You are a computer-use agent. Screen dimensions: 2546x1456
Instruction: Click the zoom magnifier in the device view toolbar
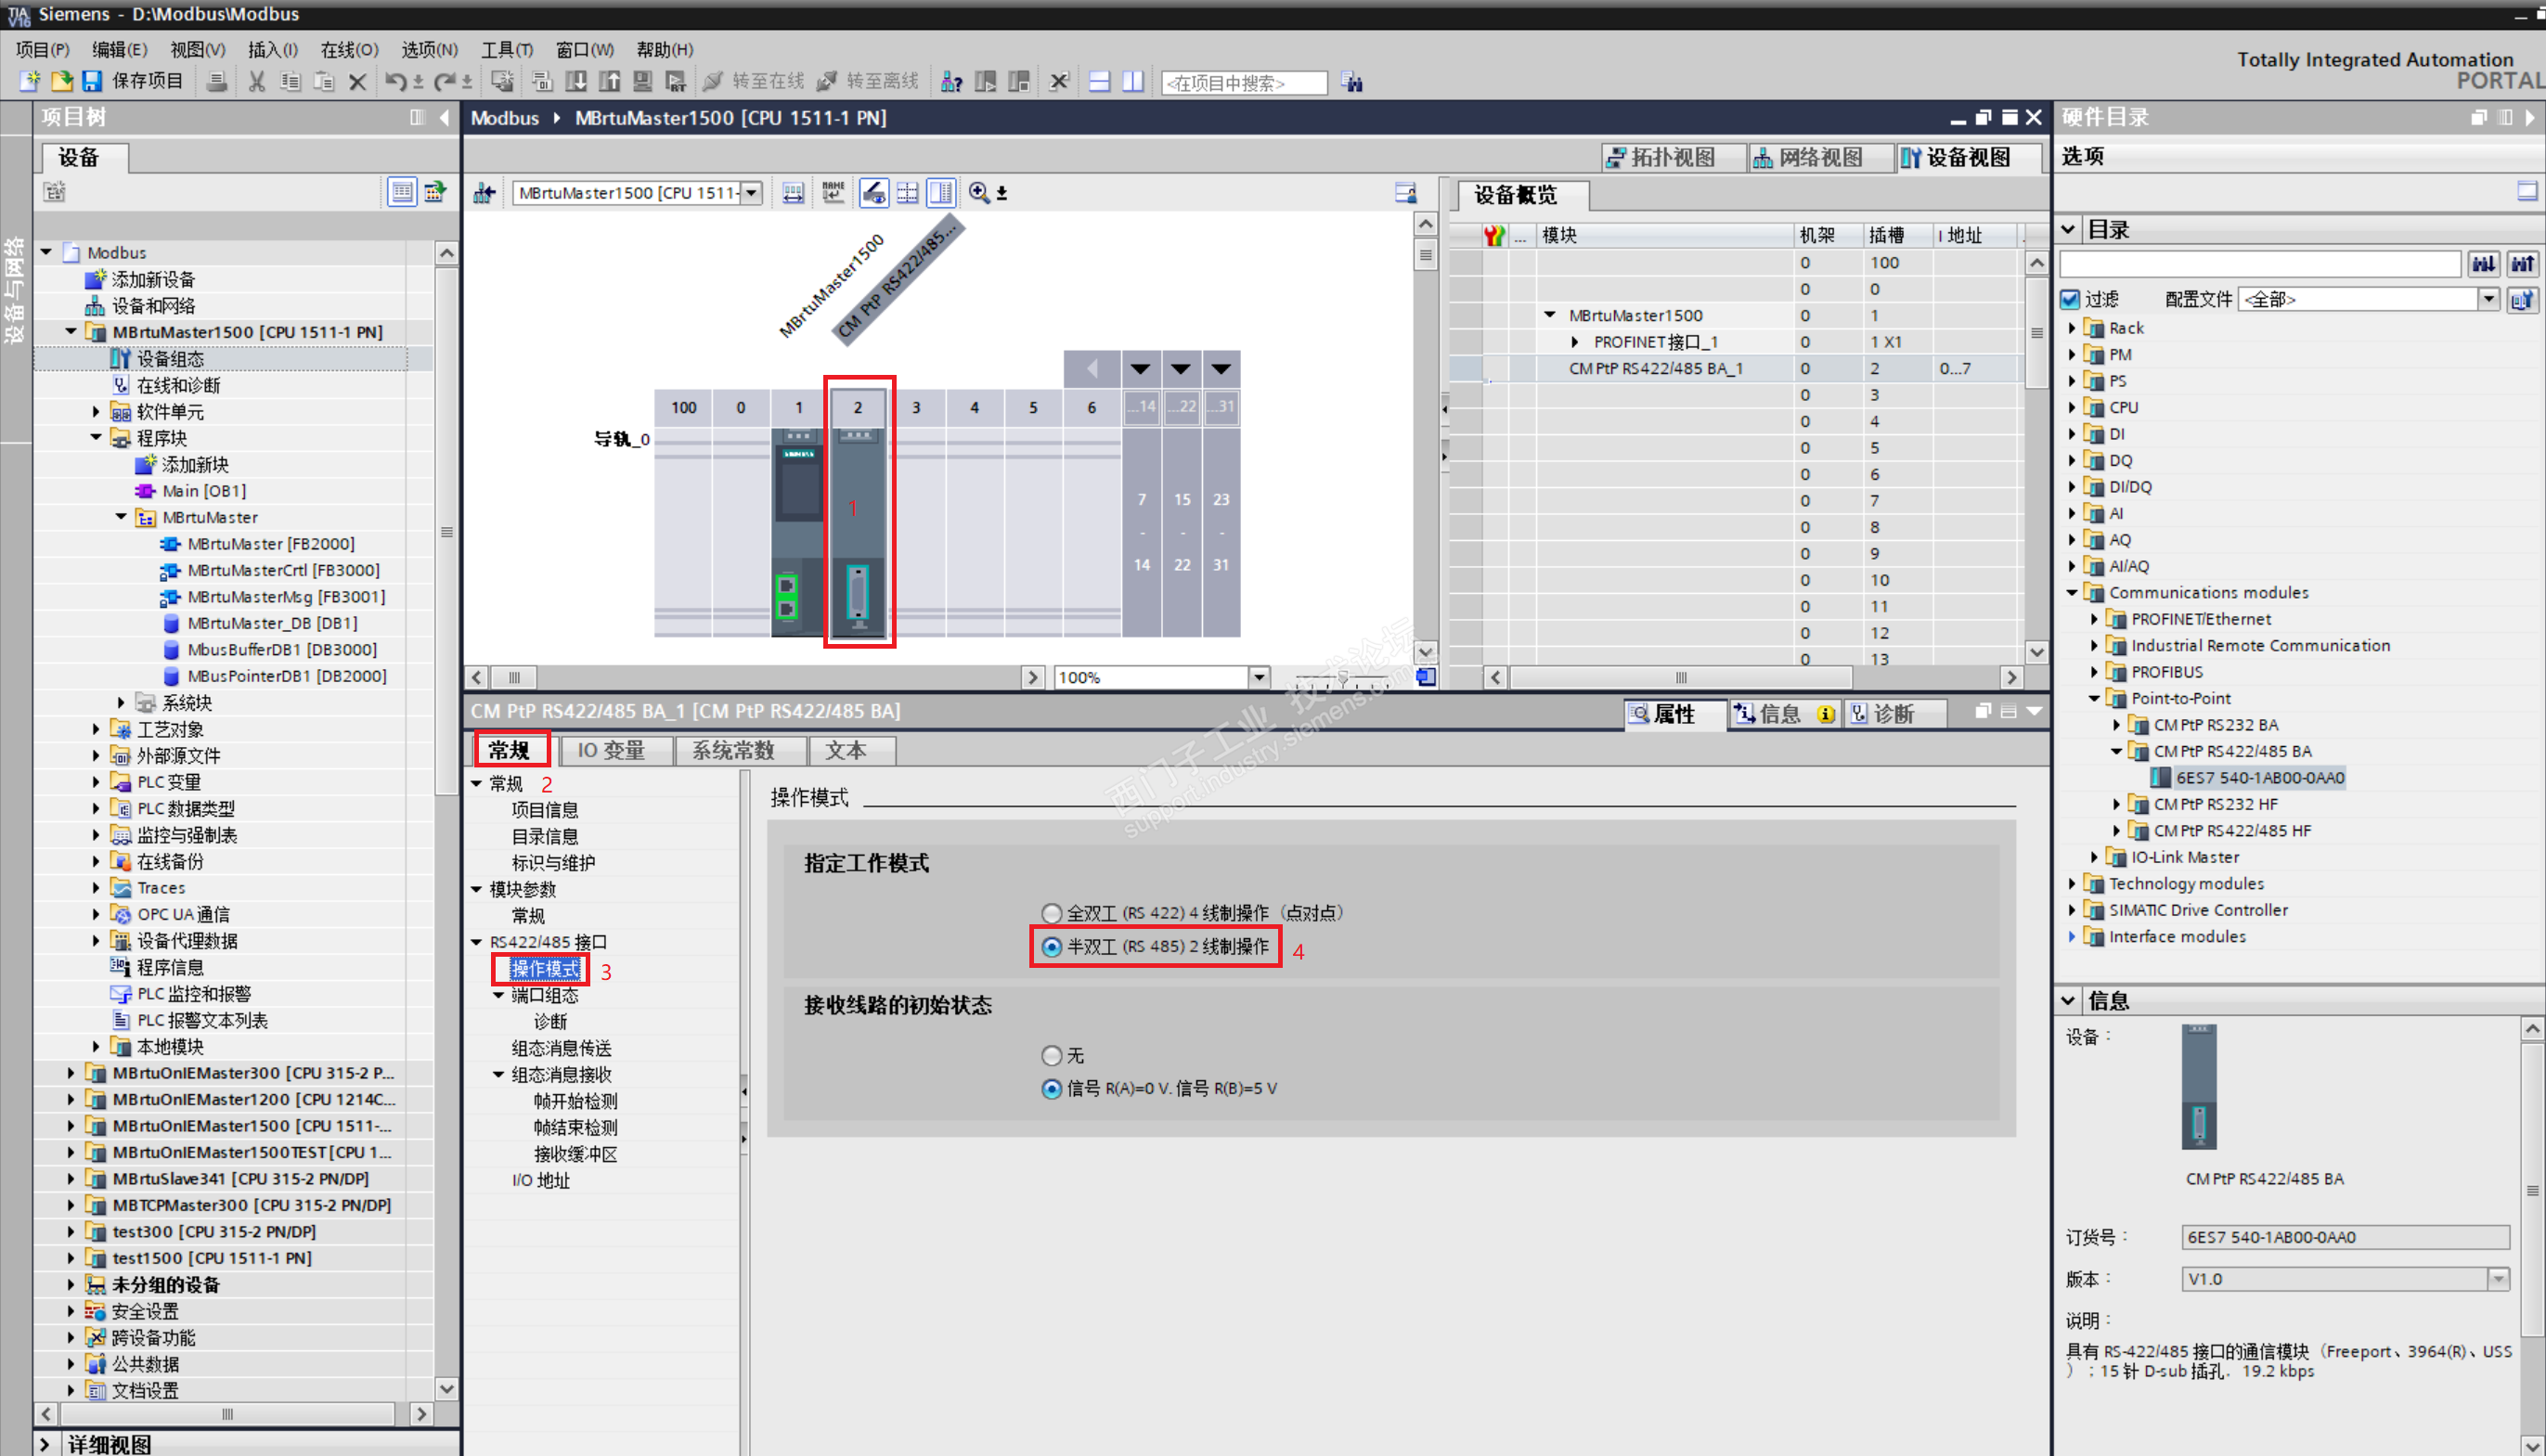pos(979,193)
